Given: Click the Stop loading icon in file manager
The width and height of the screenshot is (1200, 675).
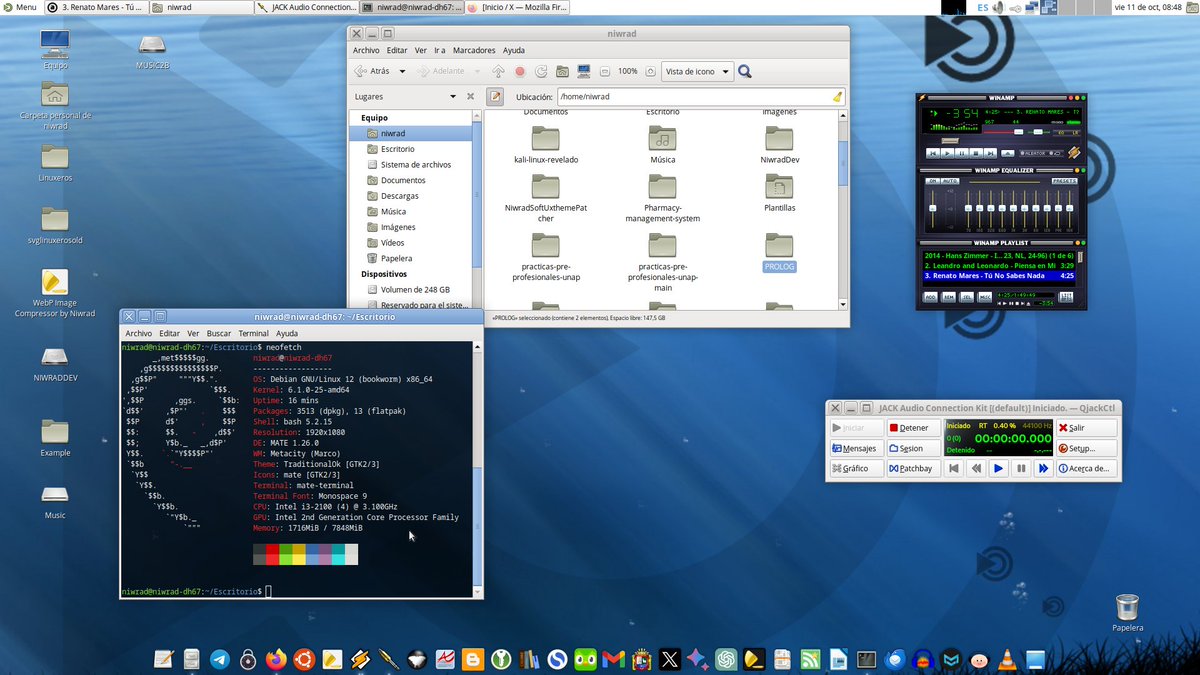Looking at the screenshot, I should [520, 71].
